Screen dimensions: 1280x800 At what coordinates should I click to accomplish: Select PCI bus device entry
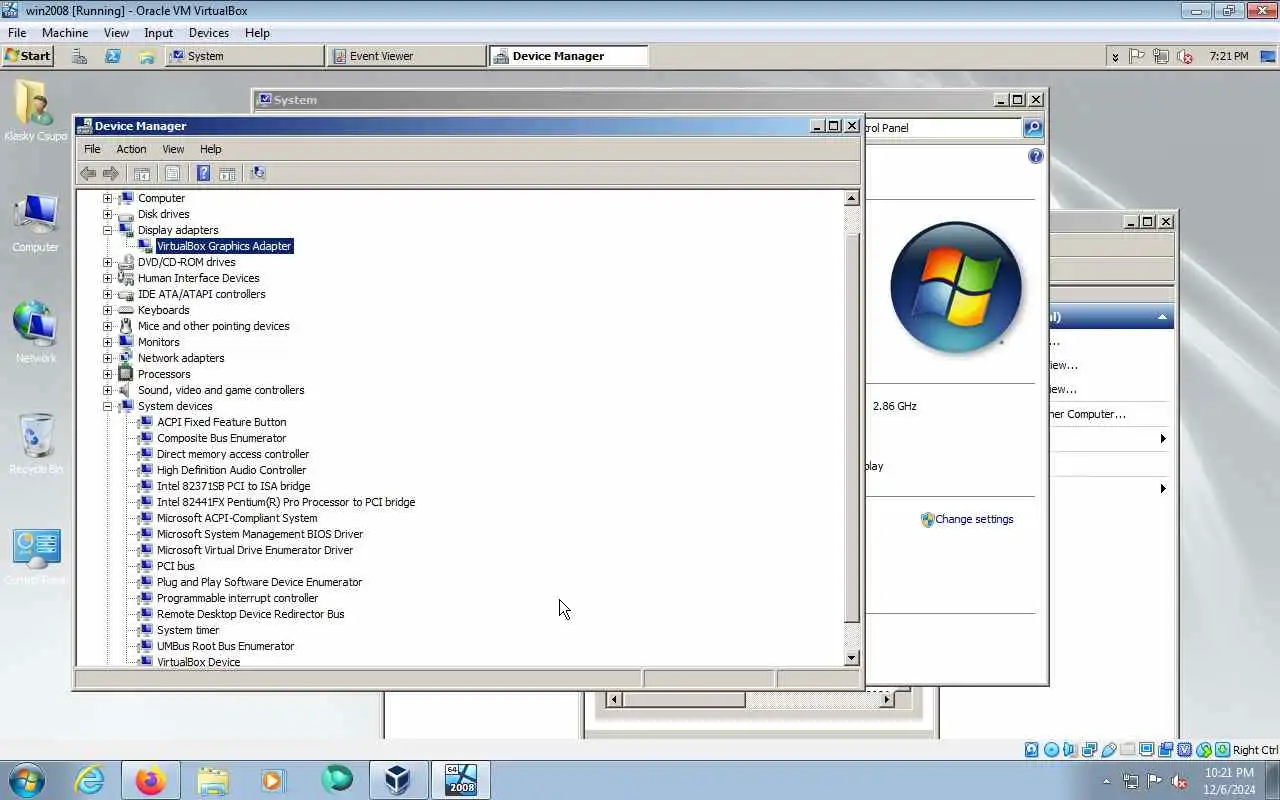[176, 566]
